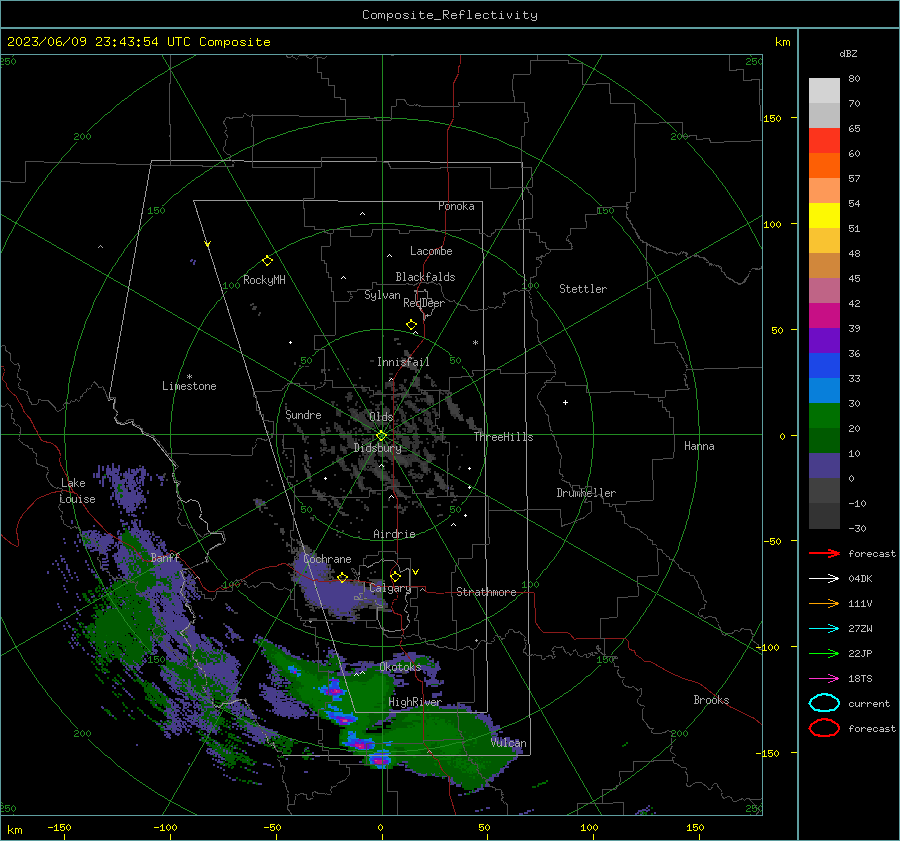Screen dimensions: 900x841
Task: Select the Innisfail label
Action: pyautogui.click(x=404, y=362)
